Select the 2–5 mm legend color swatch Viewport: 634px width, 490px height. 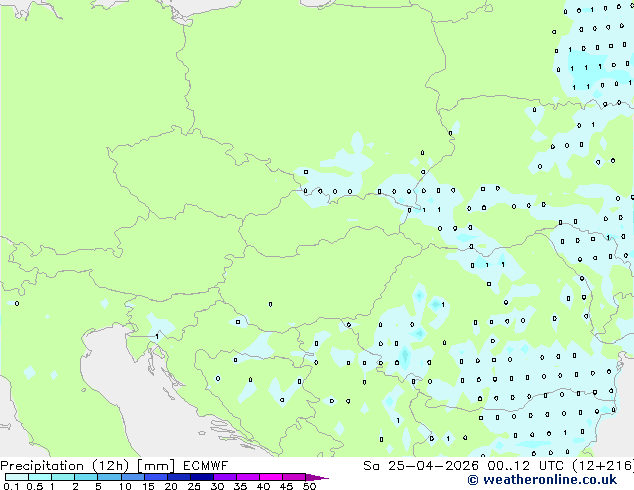point(86,477)
